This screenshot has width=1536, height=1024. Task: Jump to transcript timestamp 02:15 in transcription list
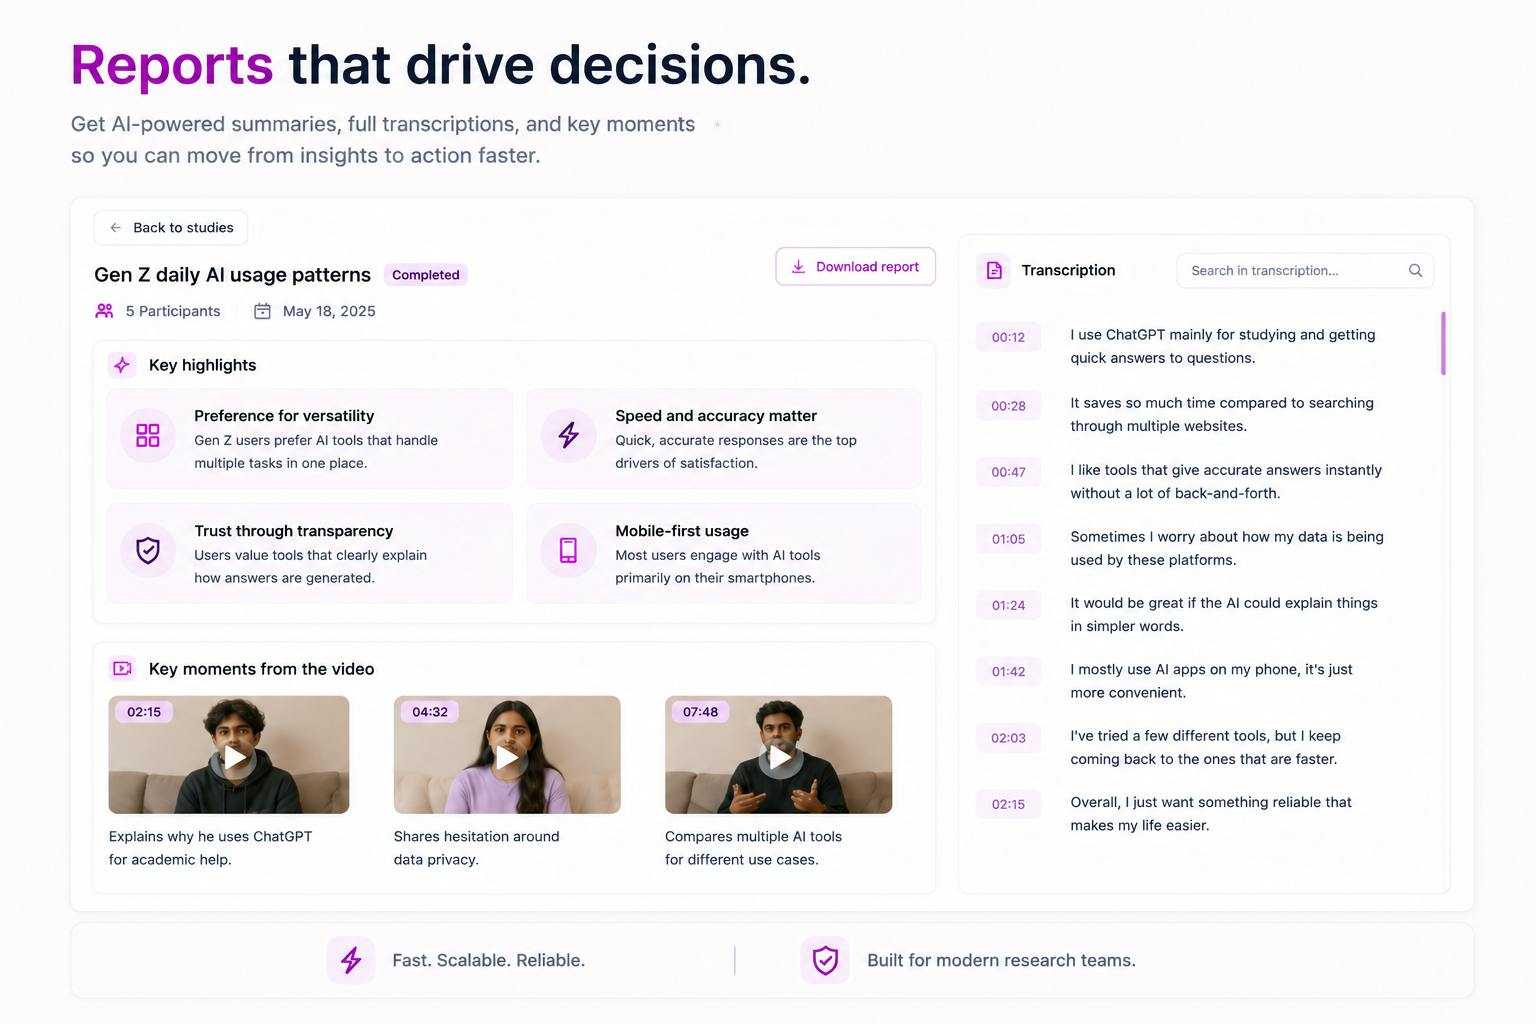coord(1008,804)
